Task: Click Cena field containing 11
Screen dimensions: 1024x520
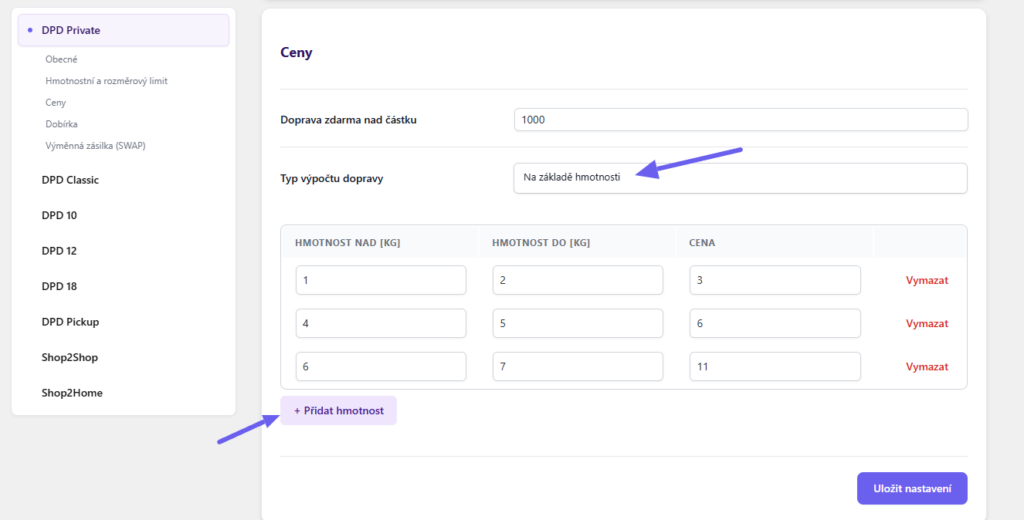Action: click(775, 366)
